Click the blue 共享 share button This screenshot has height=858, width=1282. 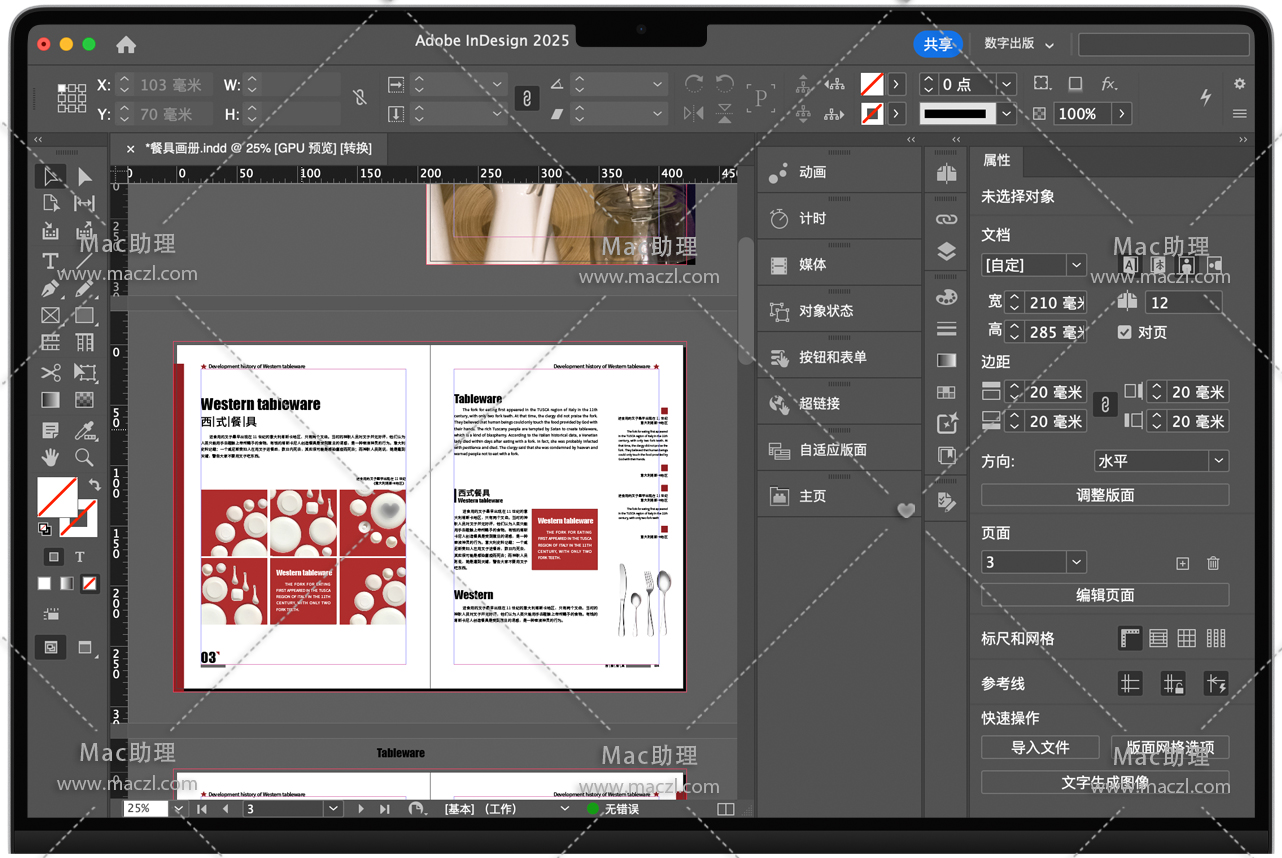(x=937, y=44)
